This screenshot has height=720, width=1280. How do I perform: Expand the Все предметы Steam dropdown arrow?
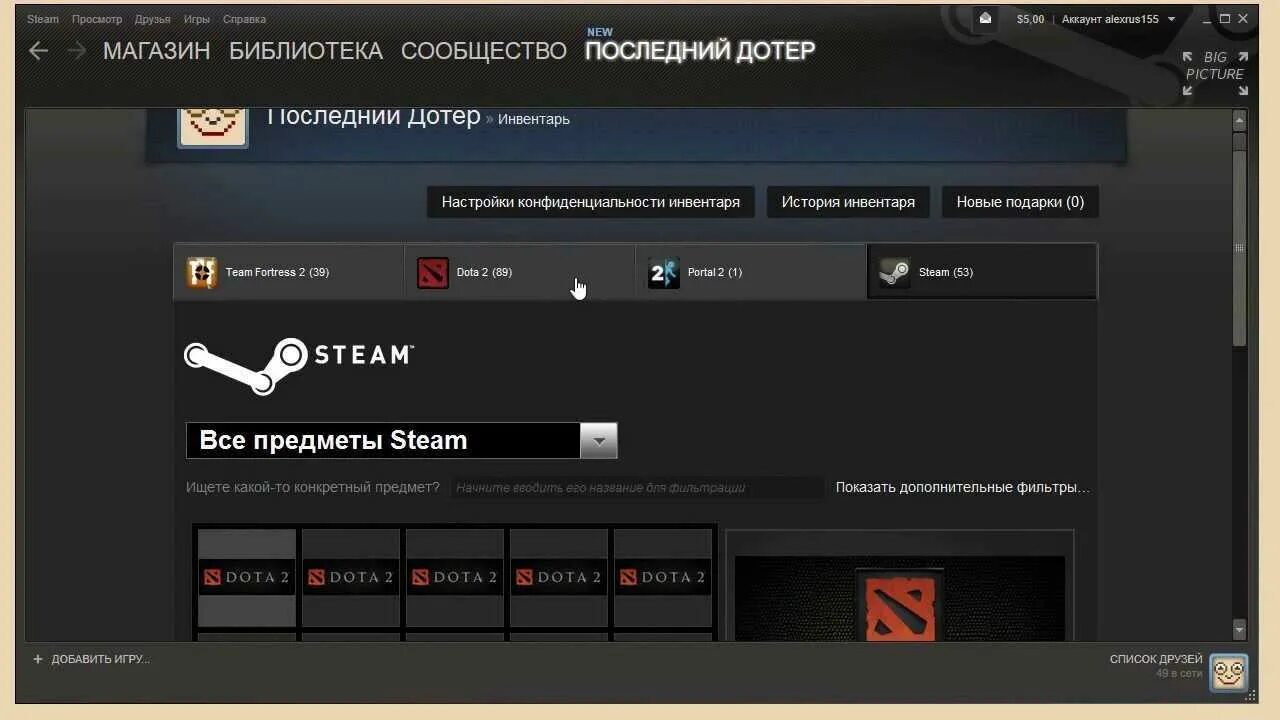tap(599, 441)
